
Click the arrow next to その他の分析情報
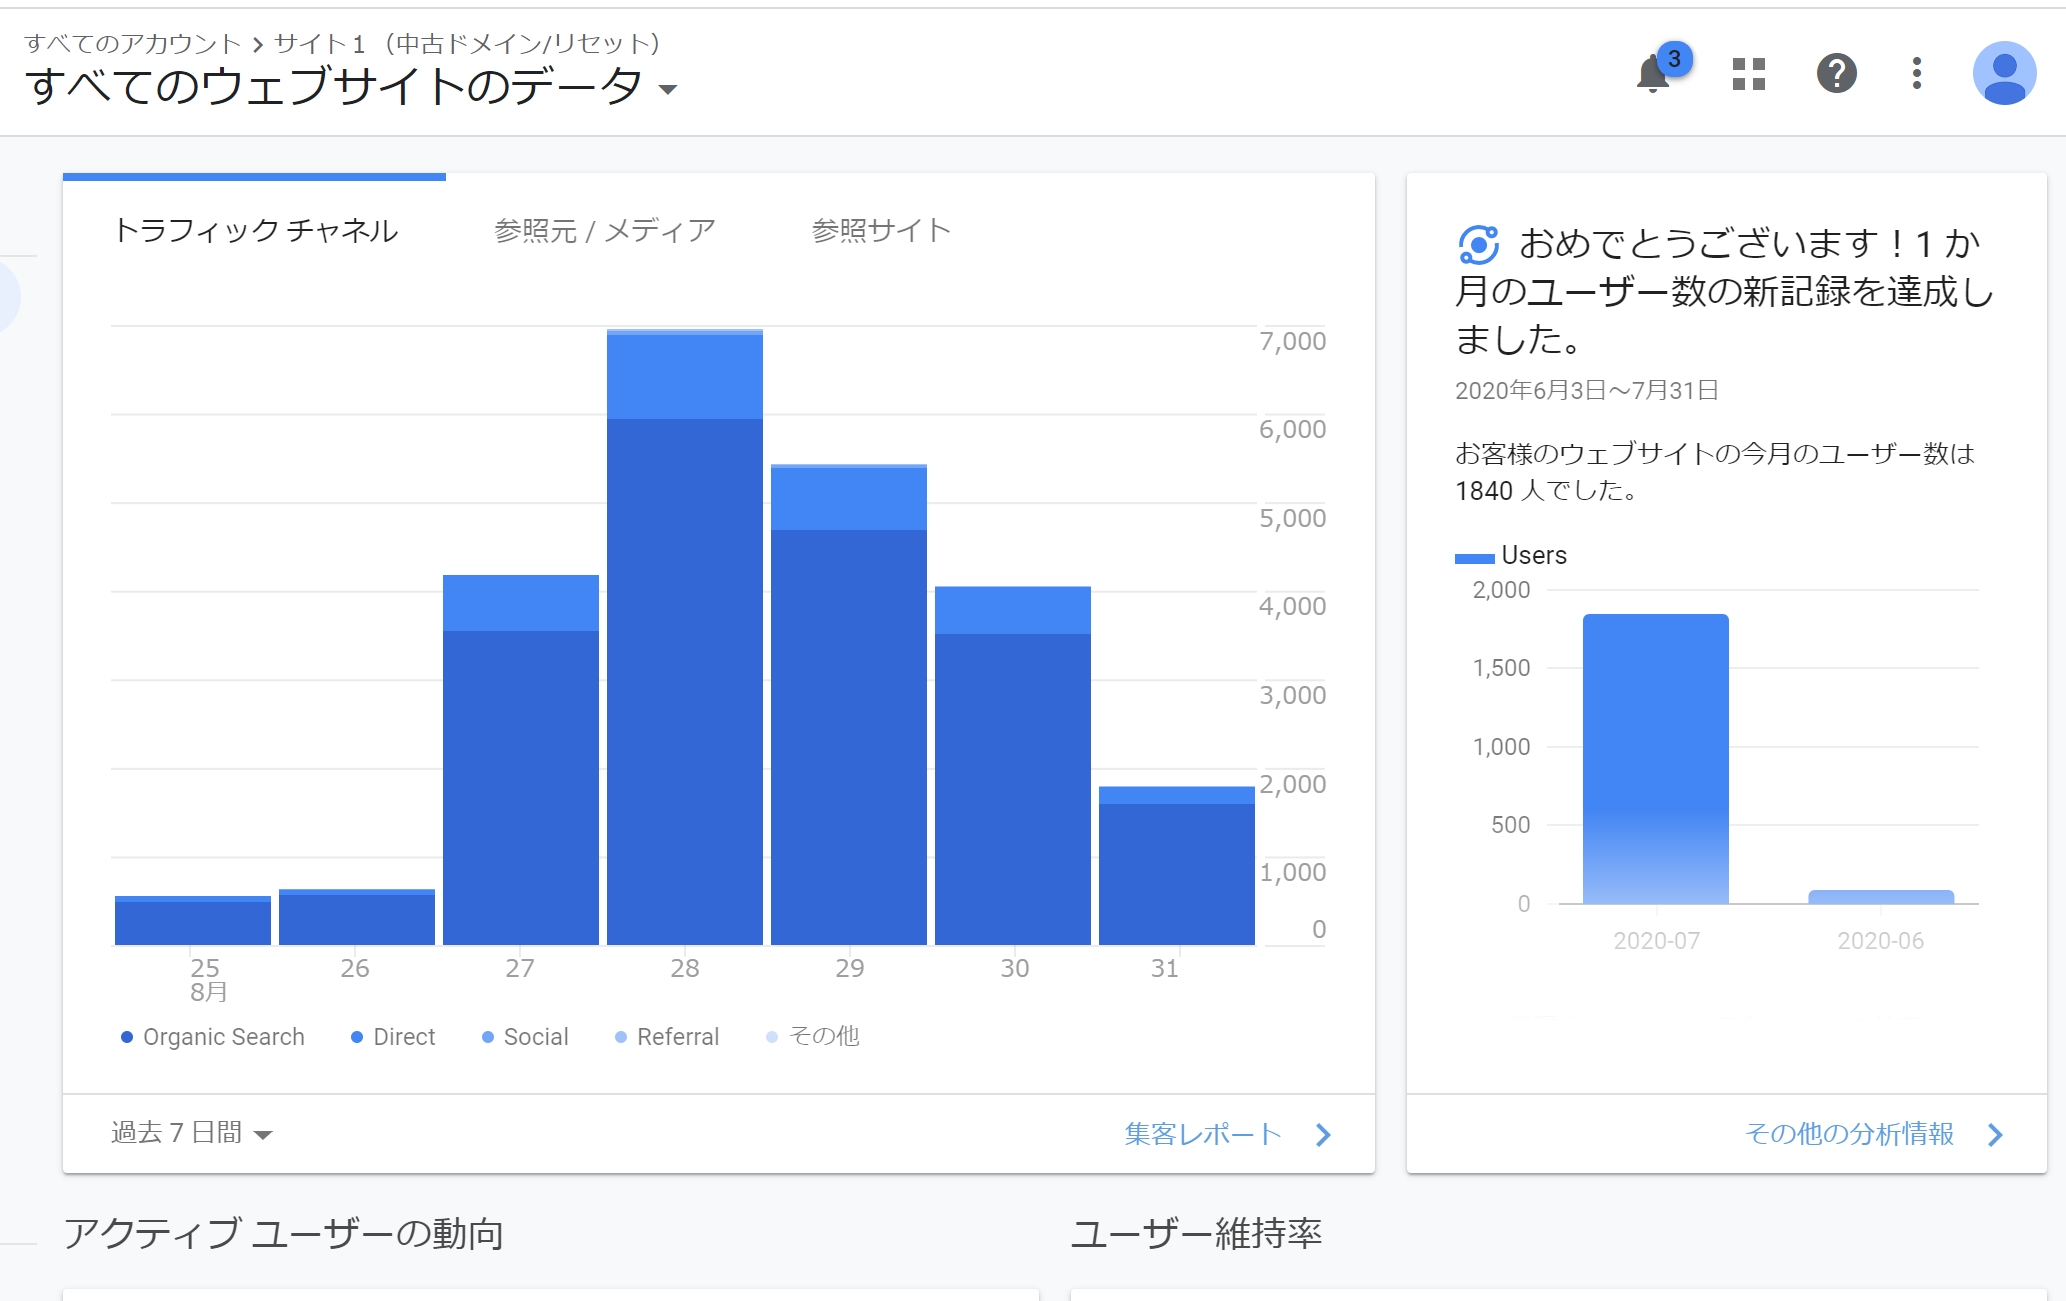[1995, 1134]
